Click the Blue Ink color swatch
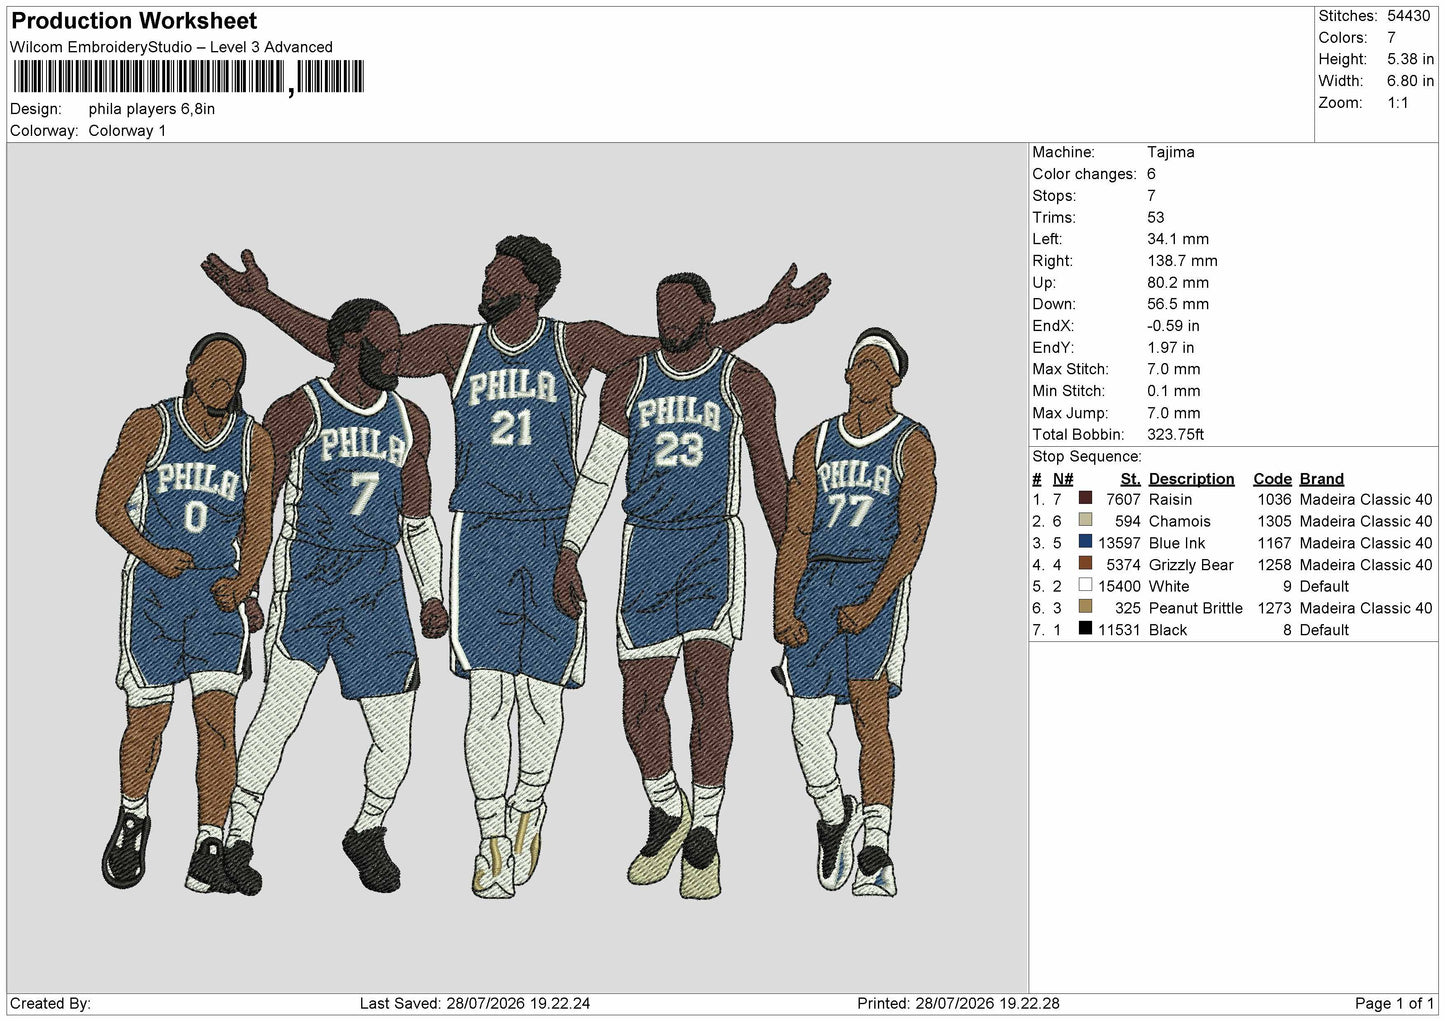Screen dimensions: 1445x1021 (1085, 542)
